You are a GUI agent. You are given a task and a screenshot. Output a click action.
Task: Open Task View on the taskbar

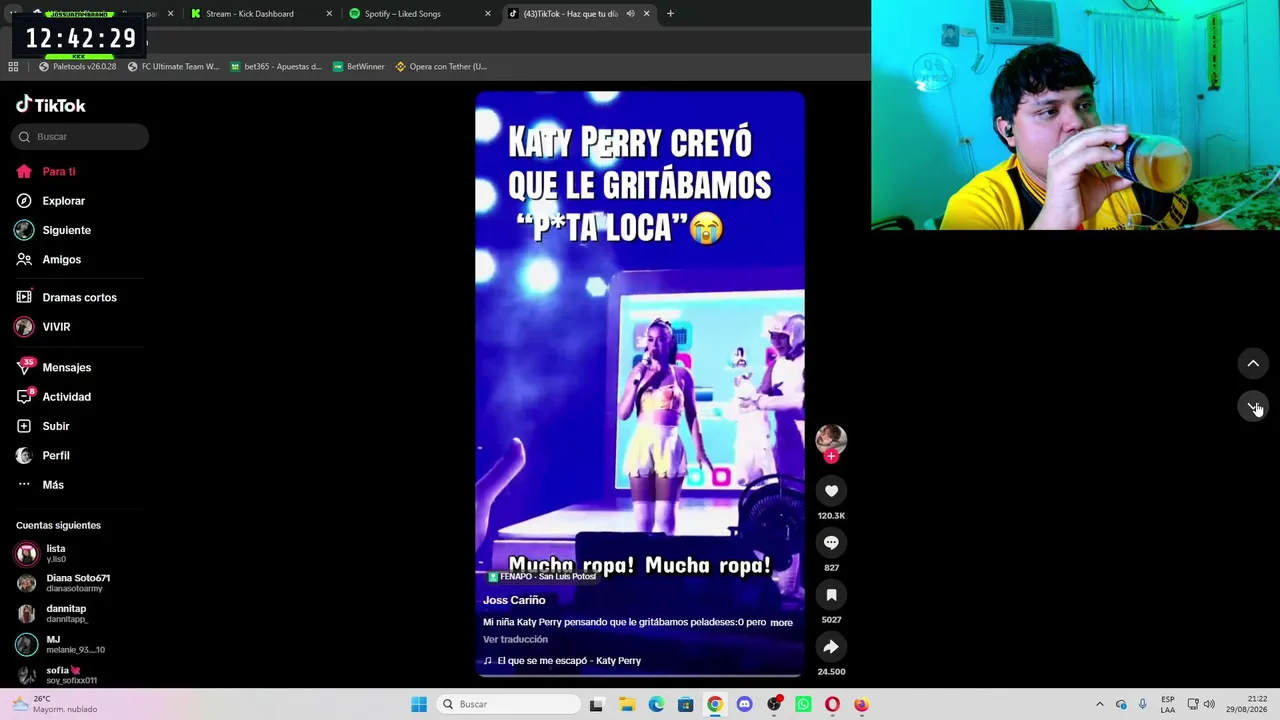tap(597, 704)
